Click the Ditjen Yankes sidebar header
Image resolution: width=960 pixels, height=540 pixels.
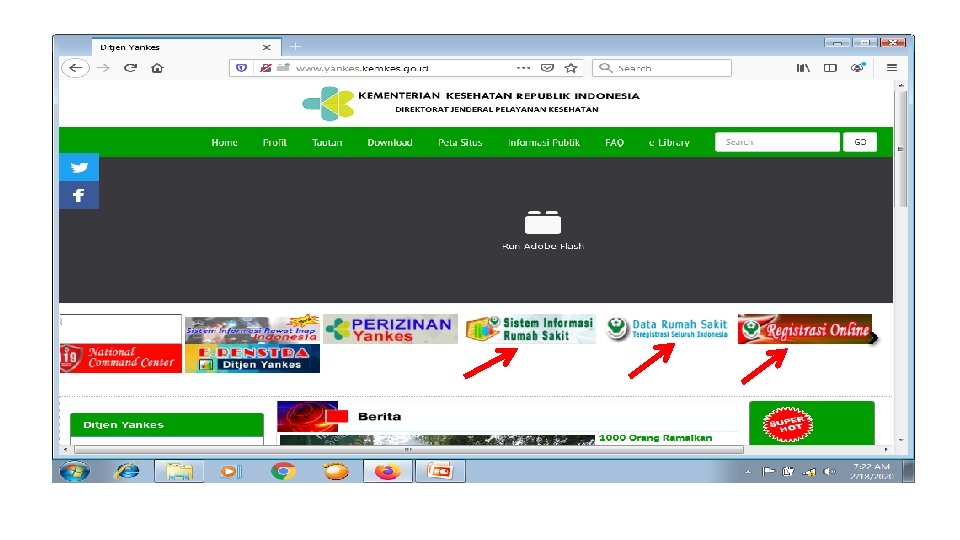click(167, 425)
